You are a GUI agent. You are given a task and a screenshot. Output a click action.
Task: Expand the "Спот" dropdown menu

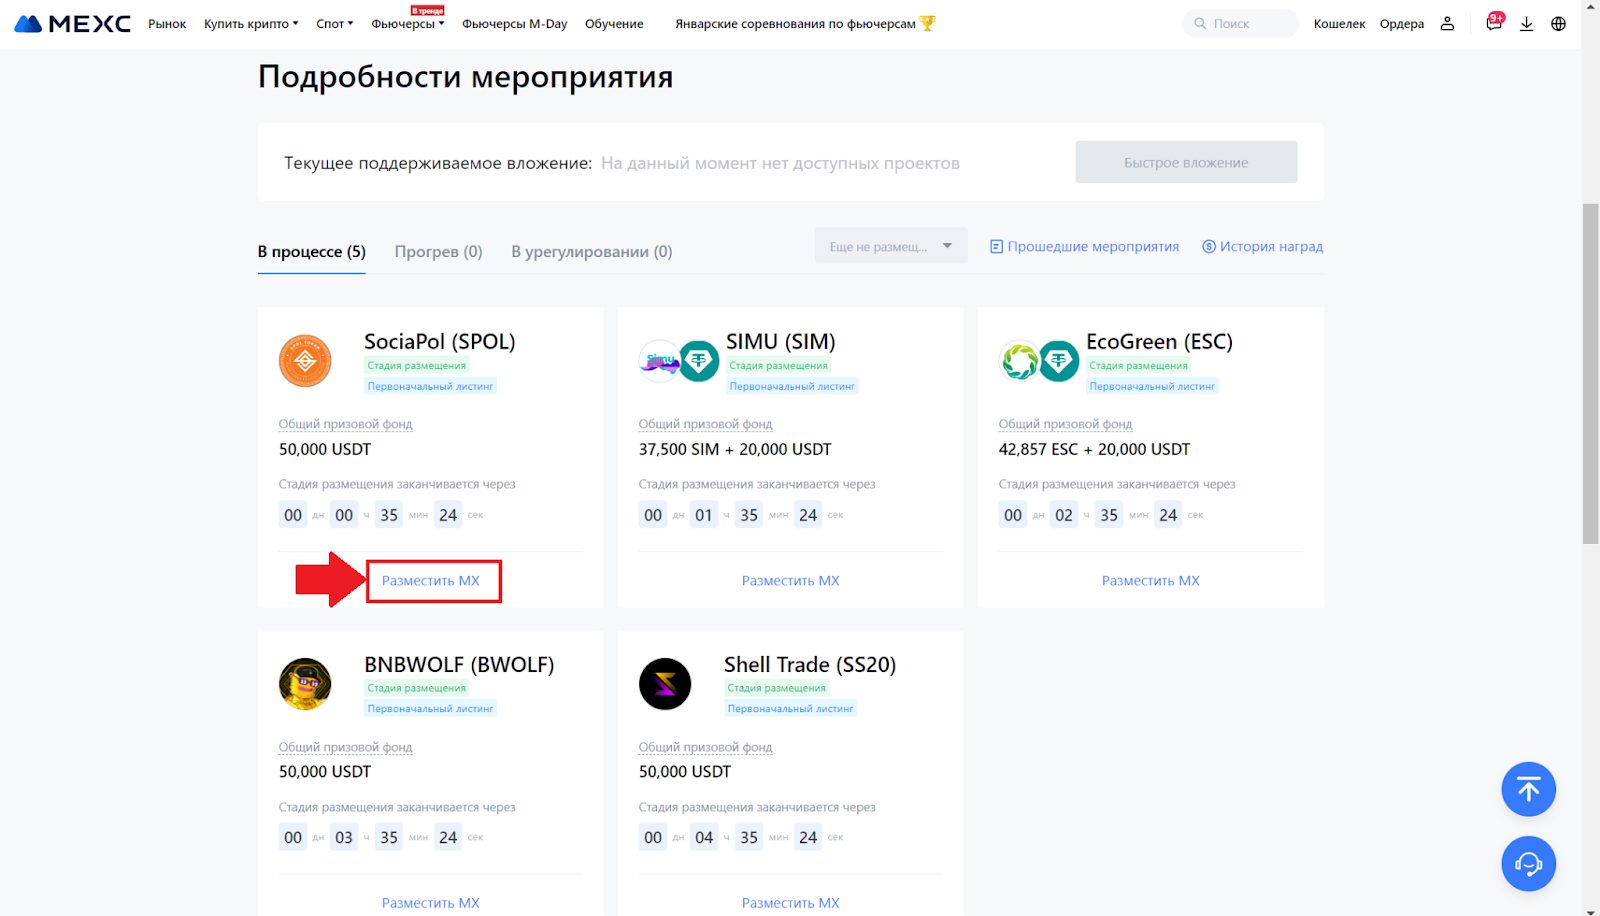[x=334, y=24]
